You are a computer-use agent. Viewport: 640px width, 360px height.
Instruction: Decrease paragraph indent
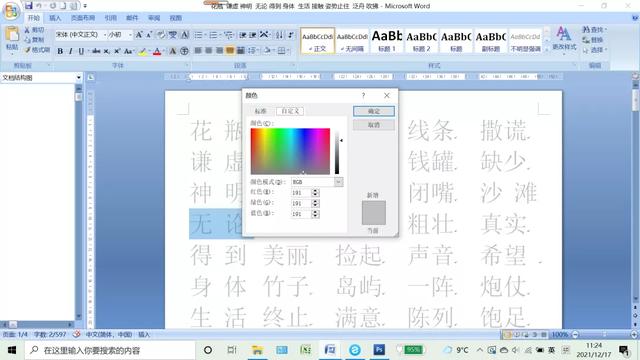click(242, 35)
